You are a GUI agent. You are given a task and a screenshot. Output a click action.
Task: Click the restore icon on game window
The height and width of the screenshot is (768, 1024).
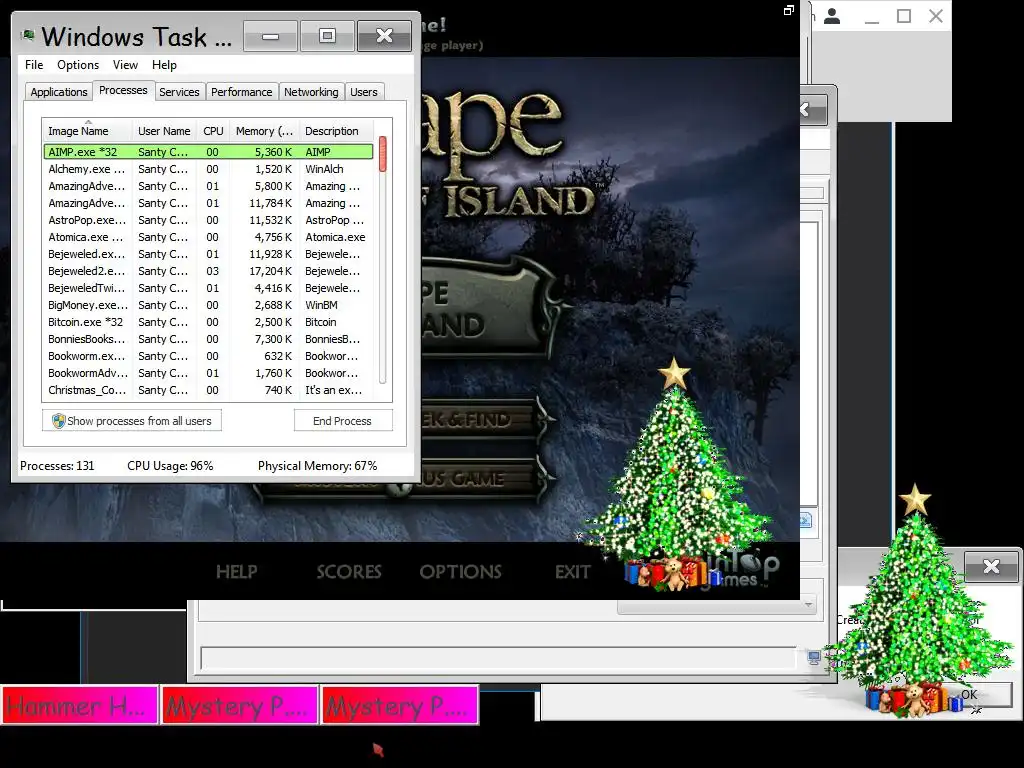coord(789,10)
